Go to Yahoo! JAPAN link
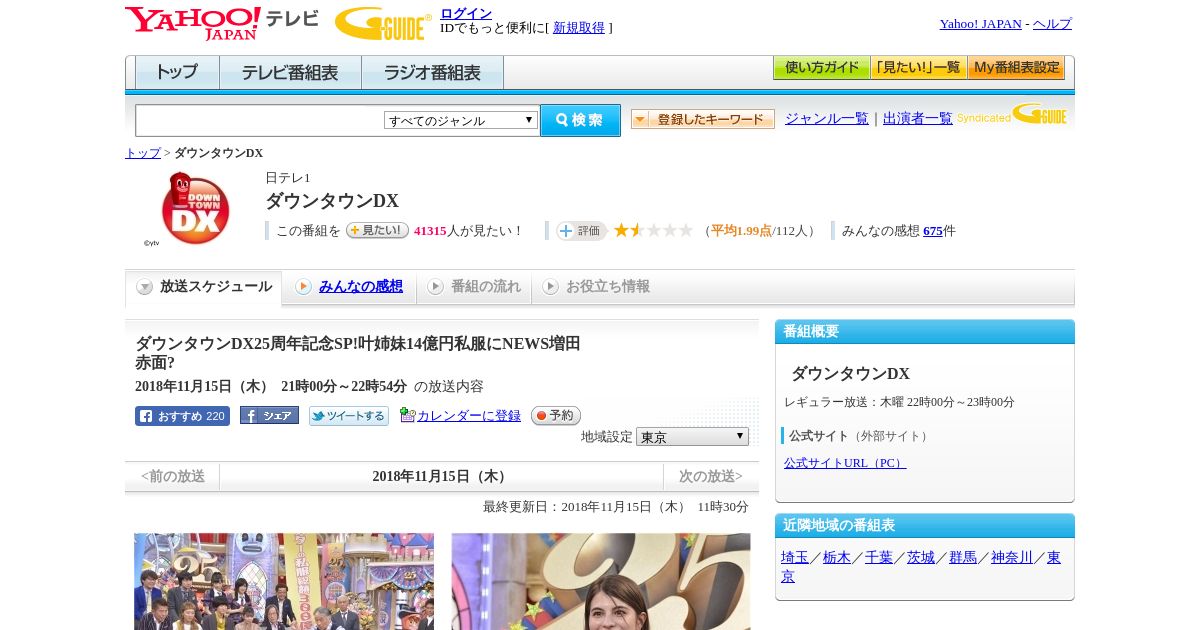Viewport: 1200px width, 630px height. point(980,24)
